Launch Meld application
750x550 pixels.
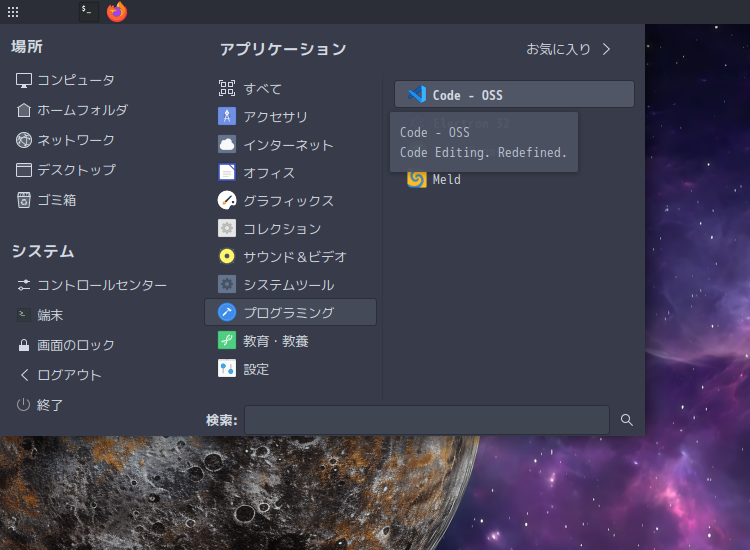514,179
